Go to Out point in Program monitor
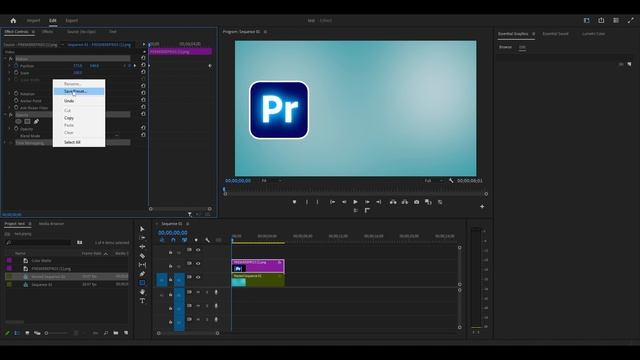Screen dimensions: 640x360 (x=378, y=202)
